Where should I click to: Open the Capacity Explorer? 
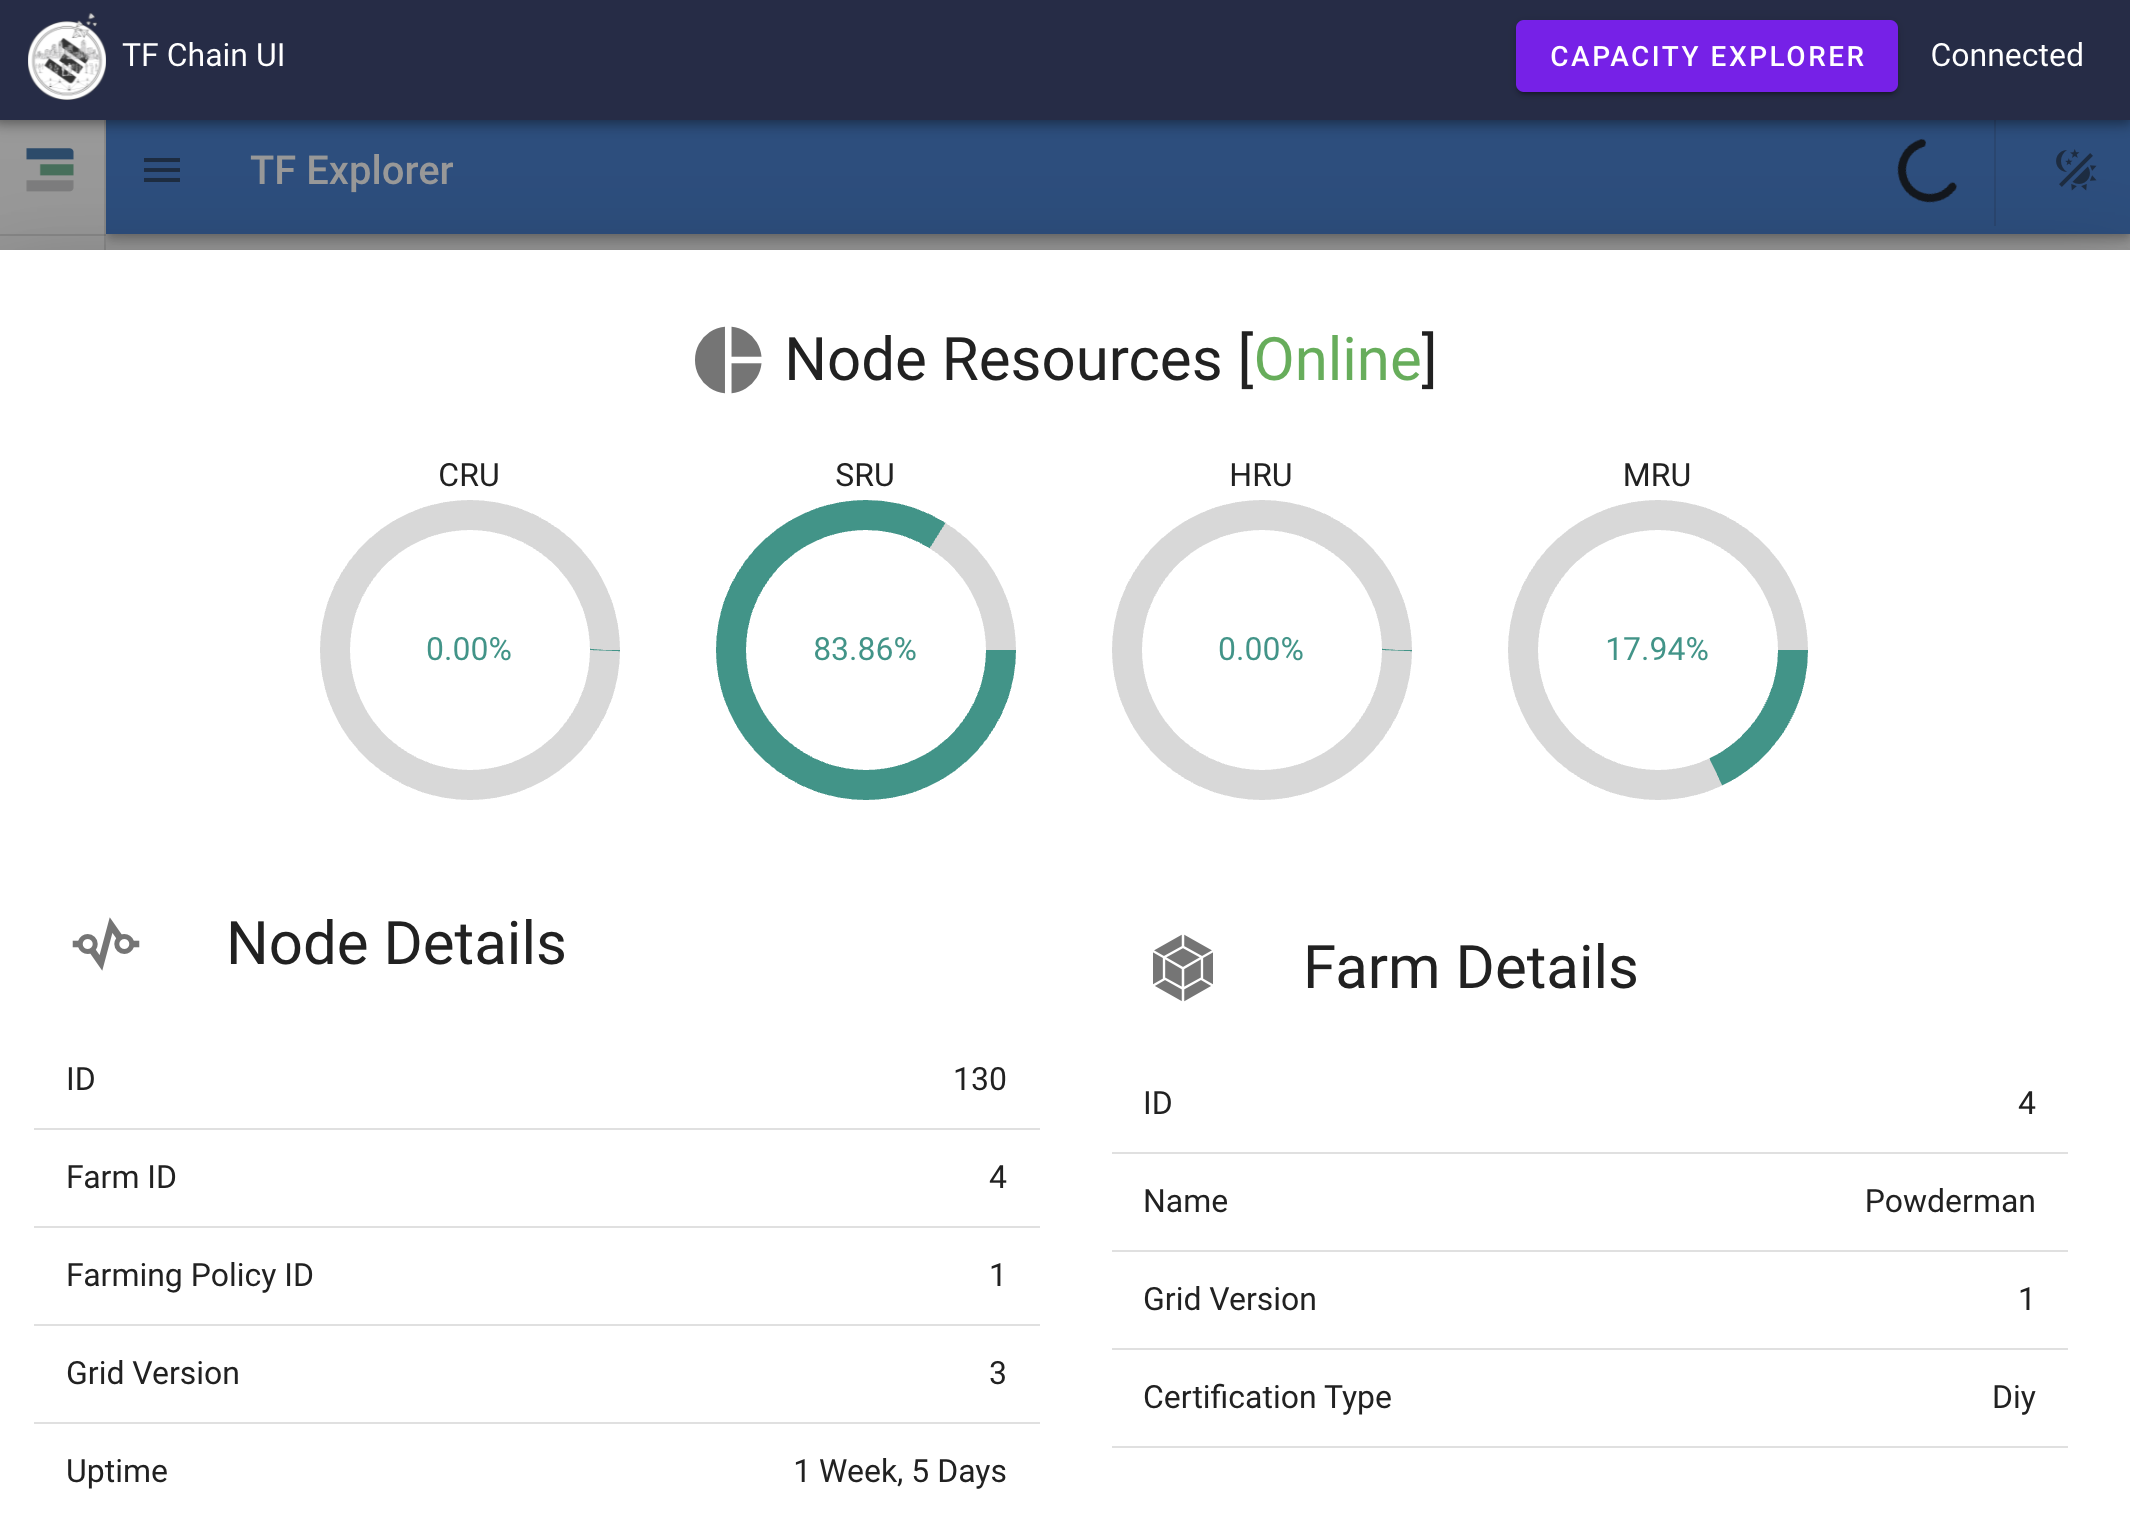1705,55
